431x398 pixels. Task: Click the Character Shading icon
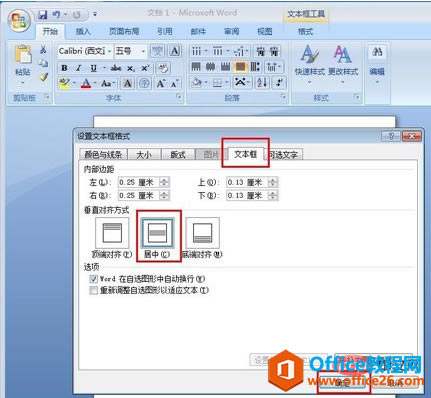coord(127,83)
